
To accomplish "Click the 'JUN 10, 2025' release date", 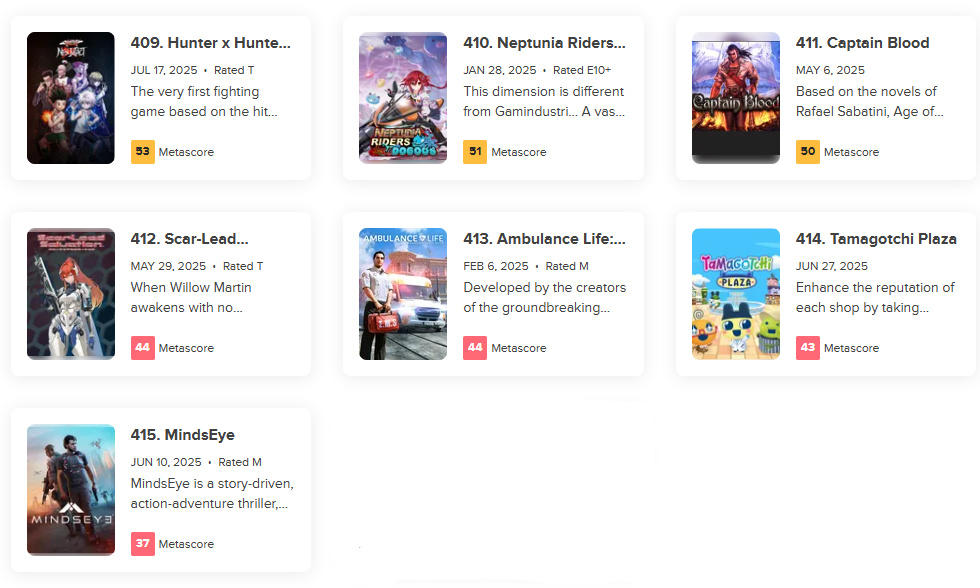I will pos(166,463).
